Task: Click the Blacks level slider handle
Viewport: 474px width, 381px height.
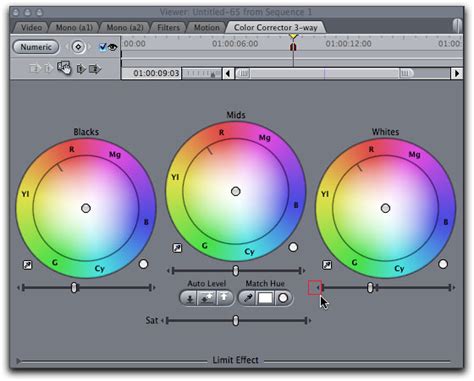Action: (74, 288)
